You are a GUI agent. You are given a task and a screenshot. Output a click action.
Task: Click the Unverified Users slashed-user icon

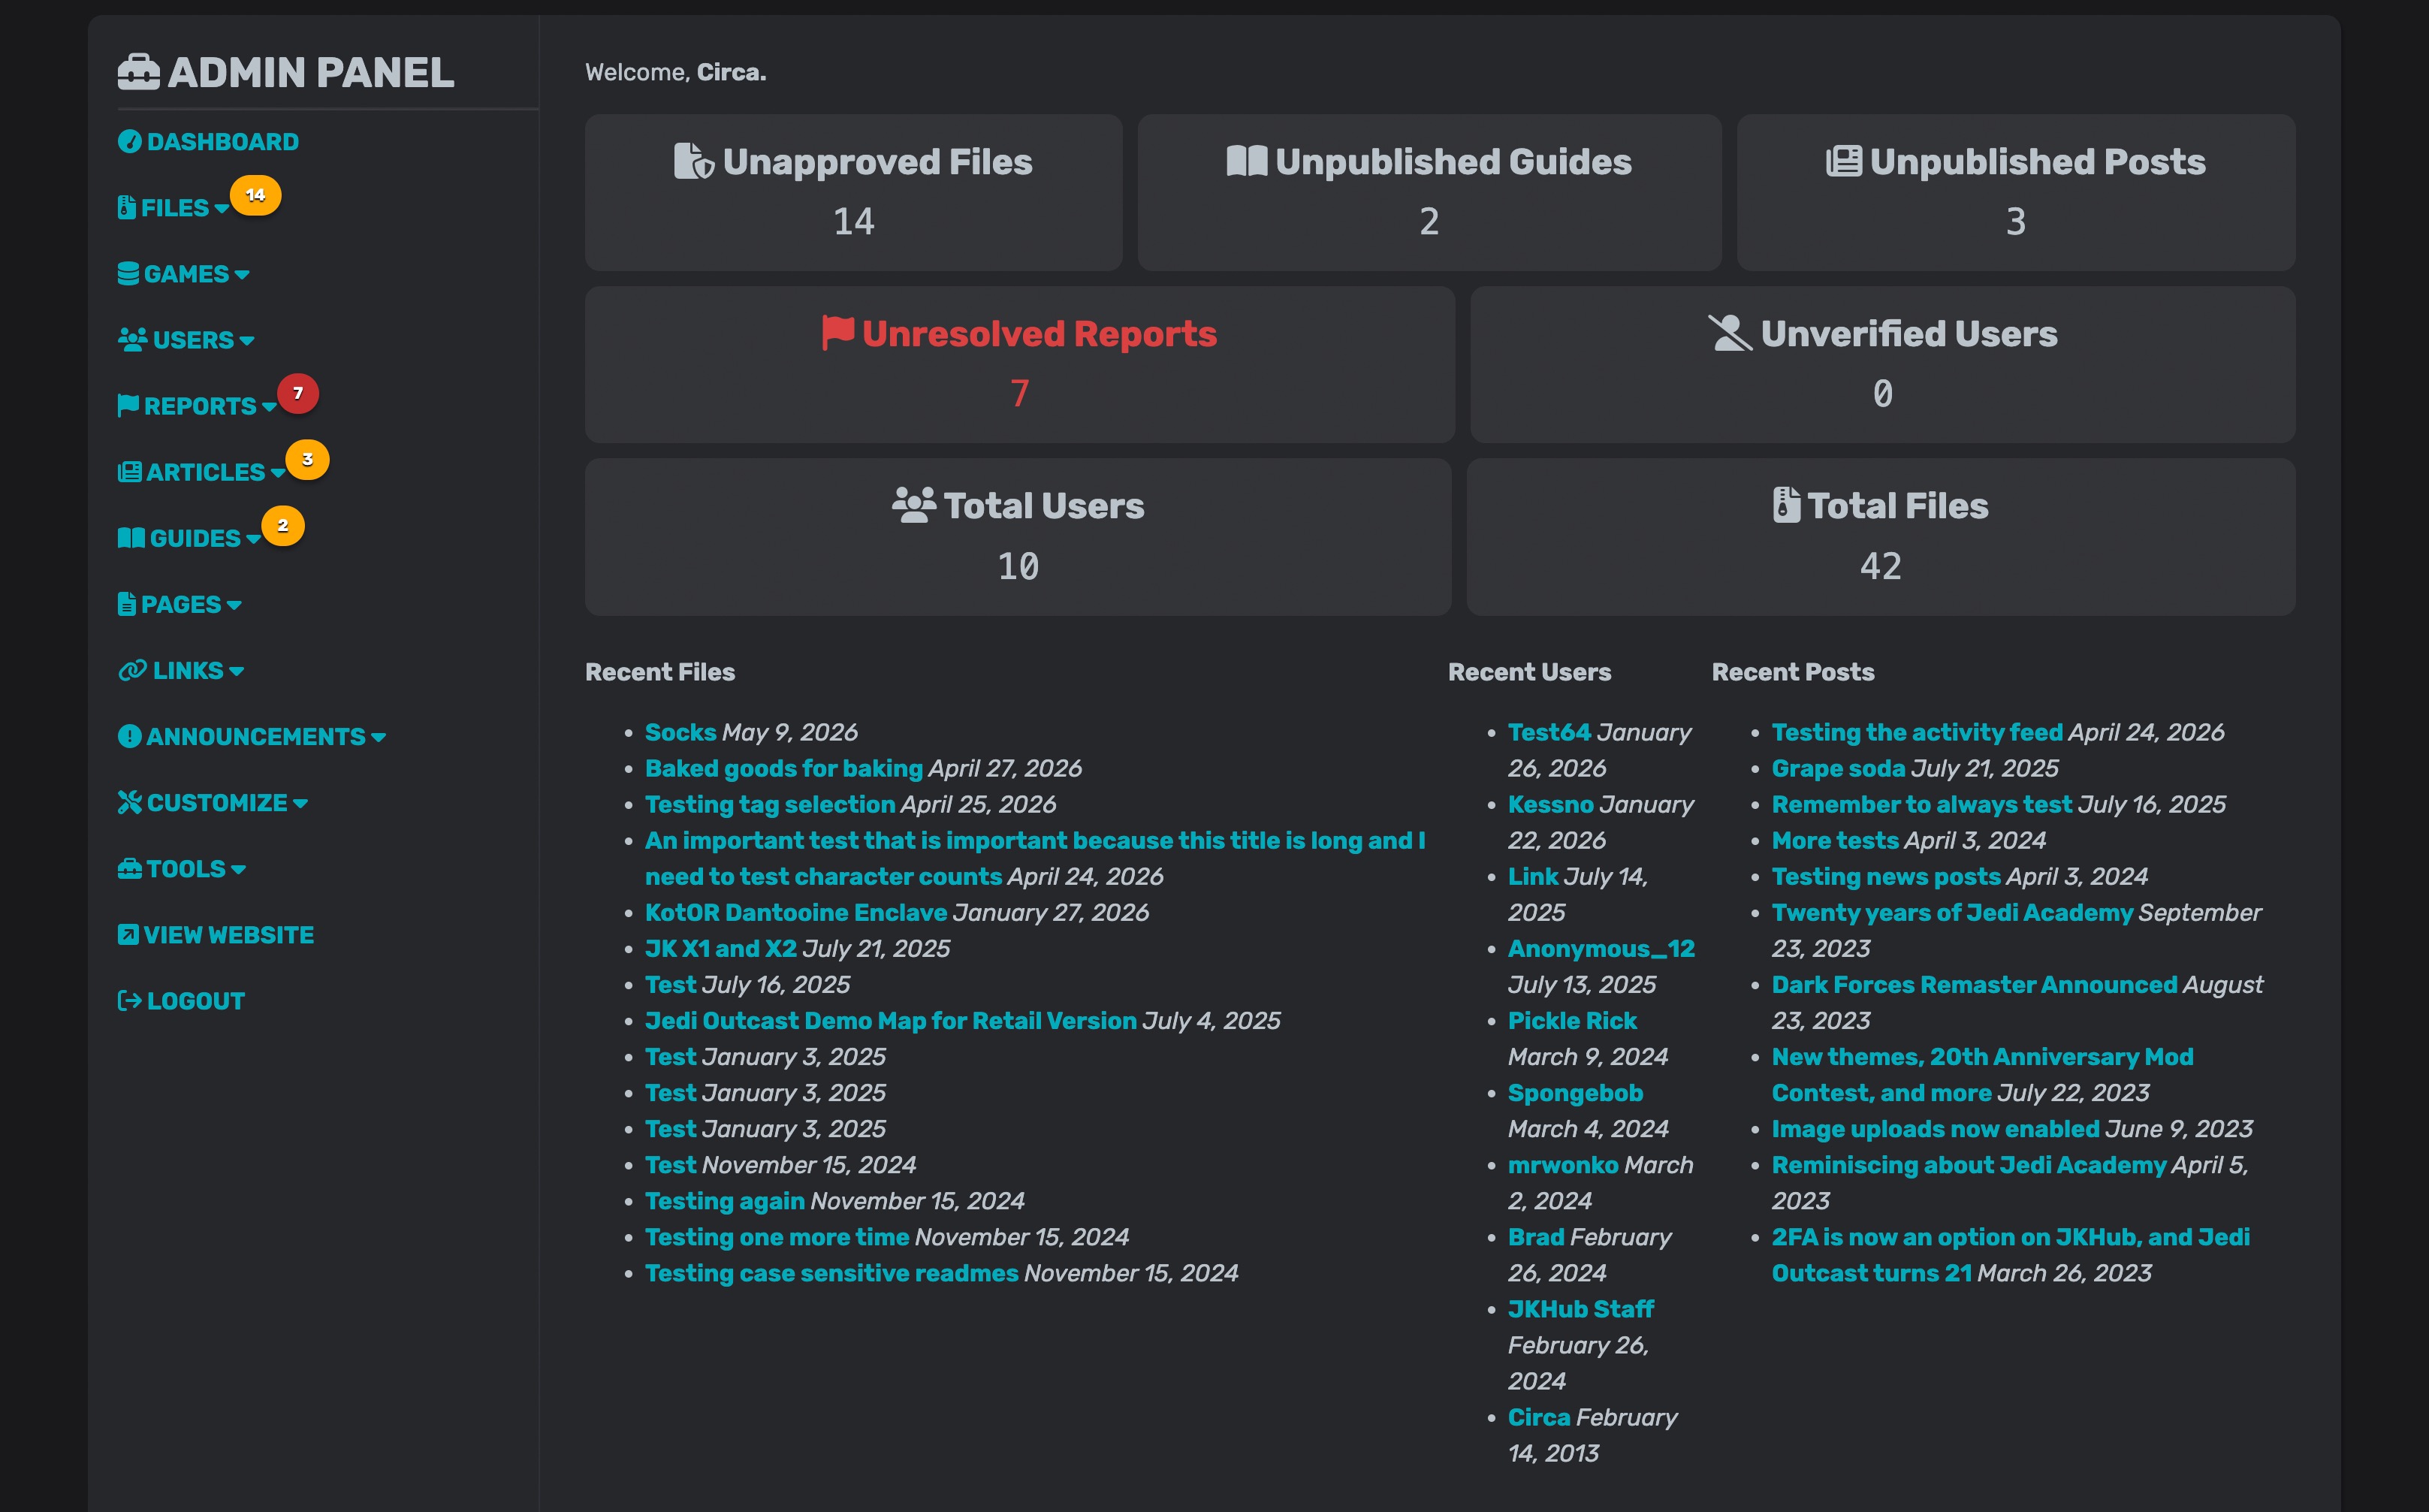click(1730, 333)
